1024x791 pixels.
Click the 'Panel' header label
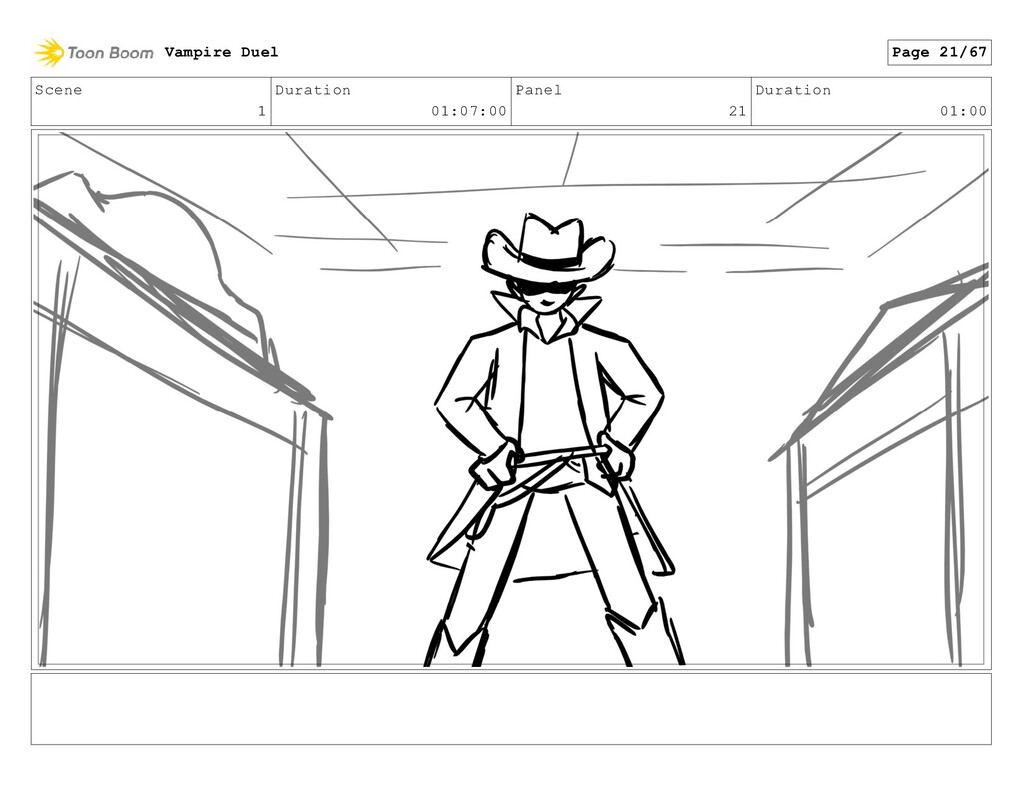[538, 90]
